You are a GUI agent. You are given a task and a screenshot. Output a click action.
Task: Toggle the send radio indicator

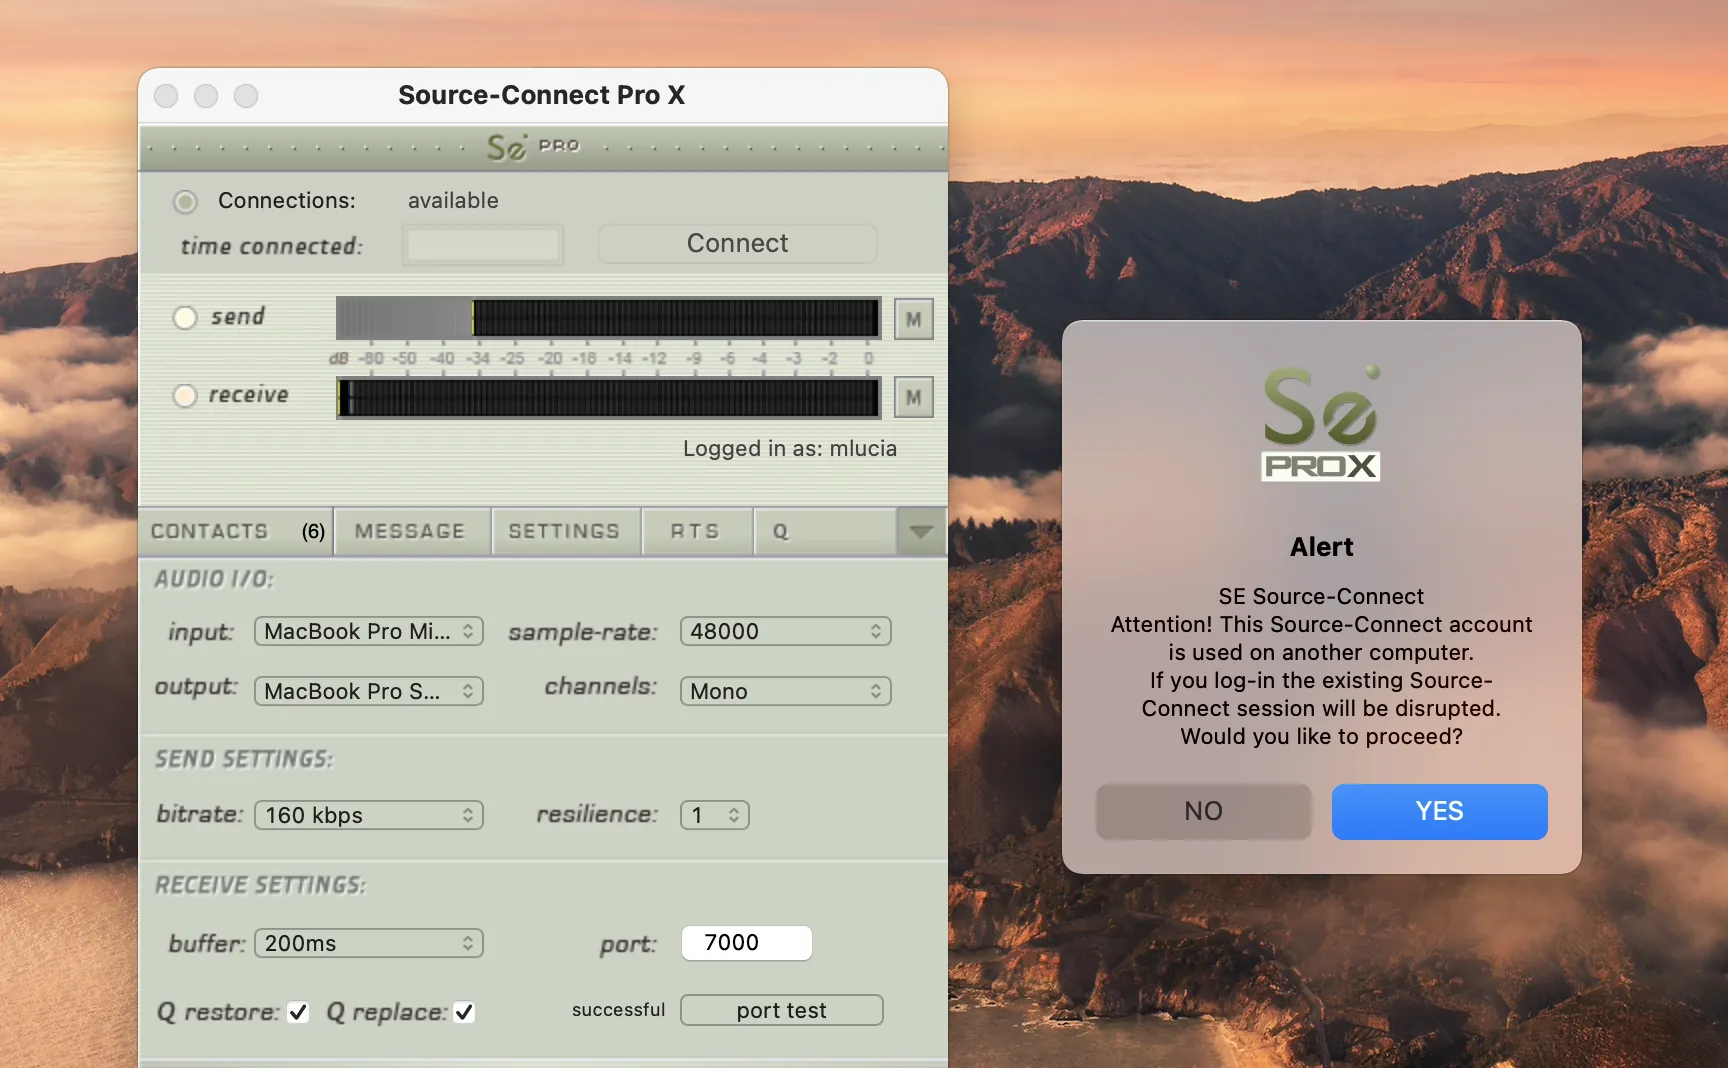[x=185, y=317]
